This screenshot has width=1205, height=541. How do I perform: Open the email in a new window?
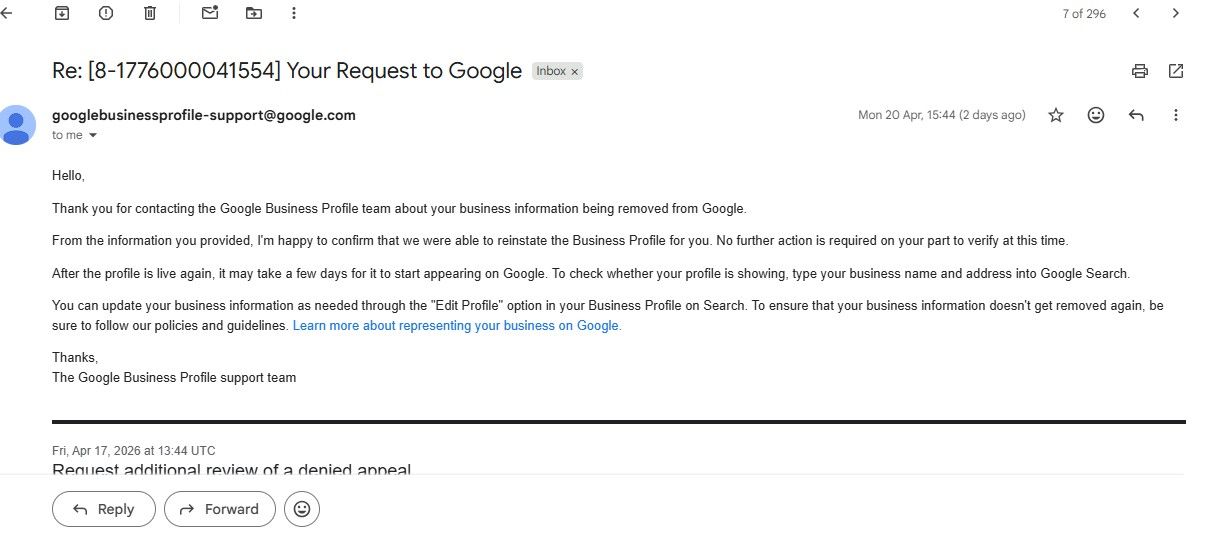click(1176, 71)
